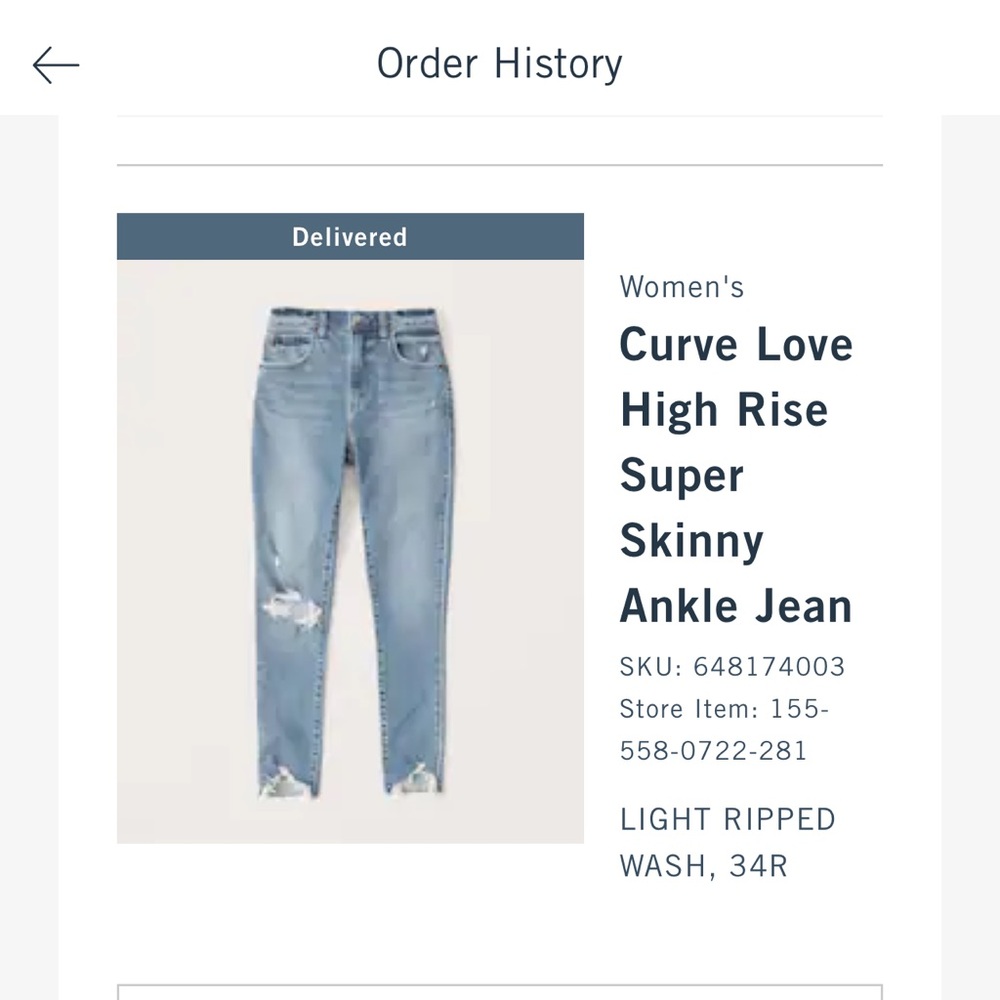Tap the SKU 648174003 text
The width and height of the screenshot is (1000, 1000).
click(731, 665)
